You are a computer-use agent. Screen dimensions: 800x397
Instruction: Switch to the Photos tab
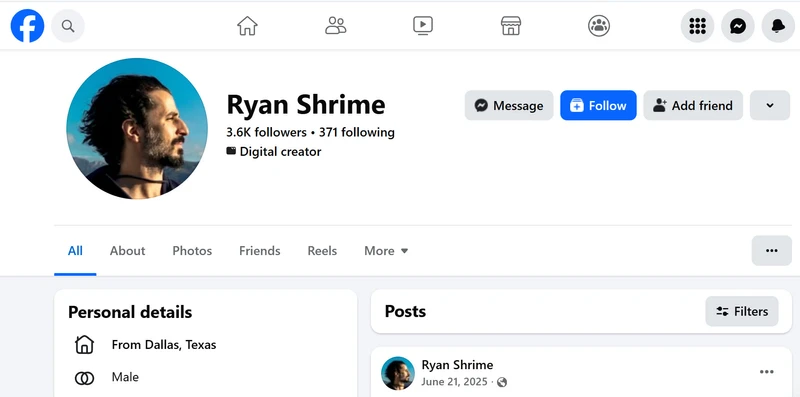coord(192,251)
